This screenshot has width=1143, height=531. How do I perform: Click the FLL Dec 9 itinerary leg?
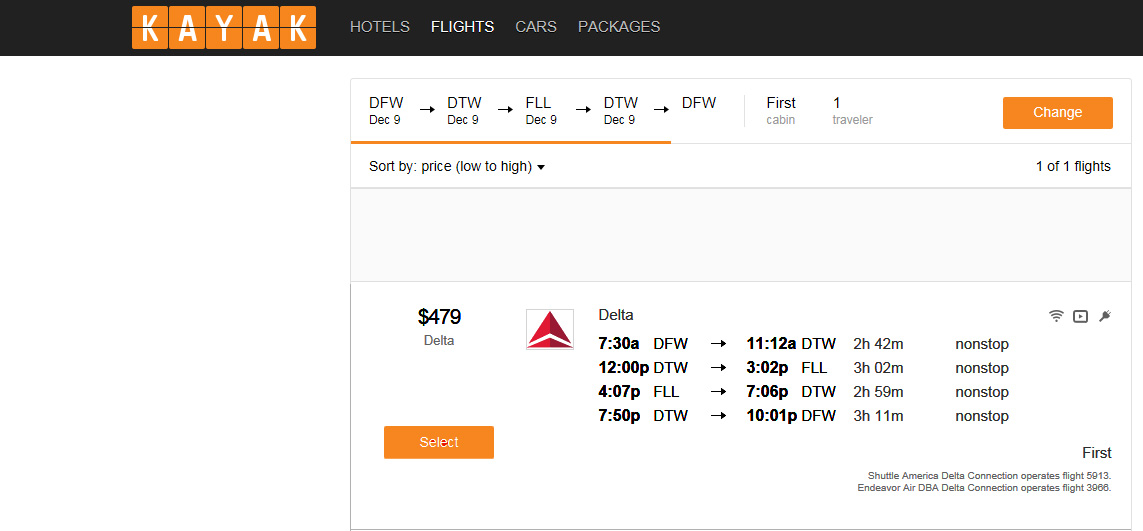click(541, 110)
